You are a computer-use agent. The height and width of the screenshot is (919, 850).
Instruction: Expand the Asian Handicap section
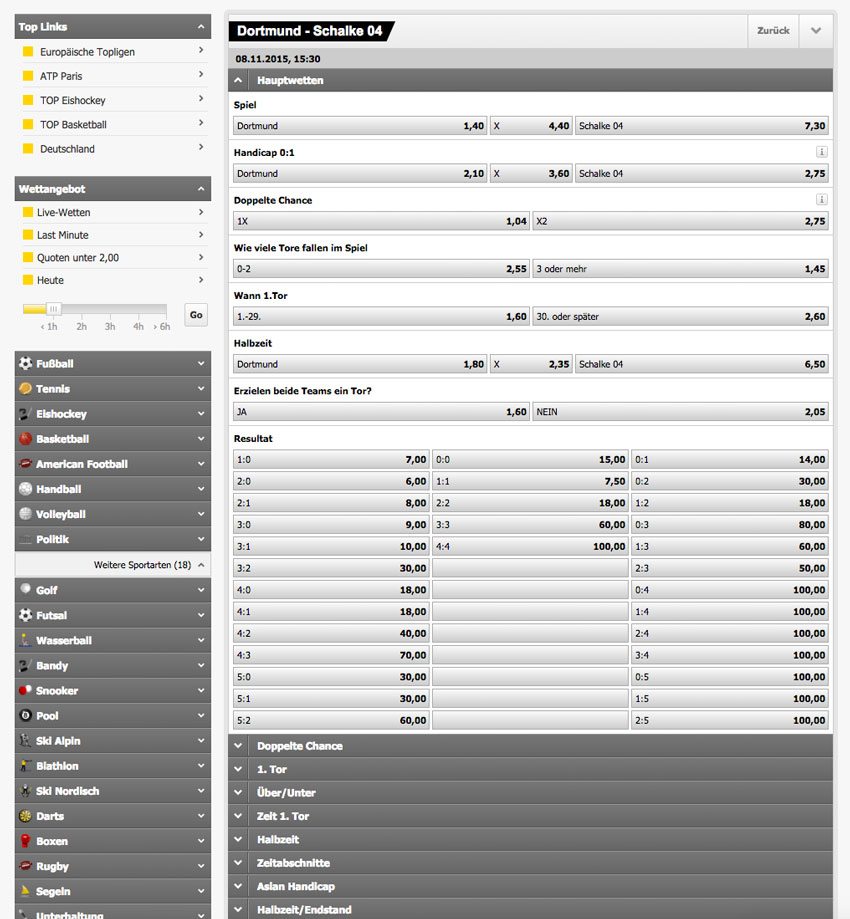531,886
